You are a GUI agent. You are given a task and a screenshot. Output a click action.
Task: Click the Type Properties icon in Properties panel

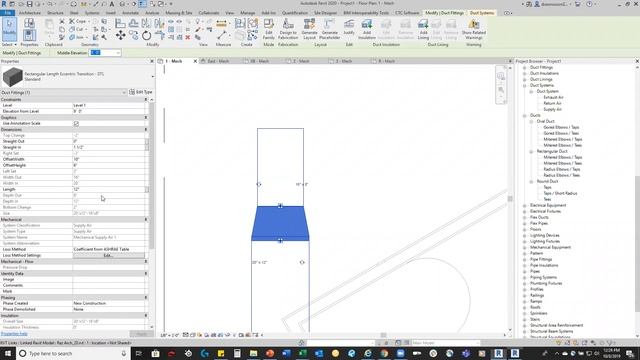29,23
